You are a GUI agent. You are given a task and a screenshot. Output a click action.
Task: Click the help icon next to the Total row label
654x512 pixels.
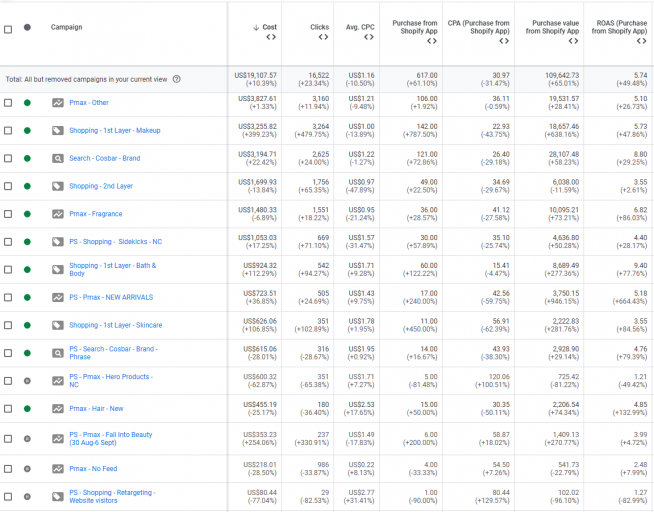click(x=176, y=79)
